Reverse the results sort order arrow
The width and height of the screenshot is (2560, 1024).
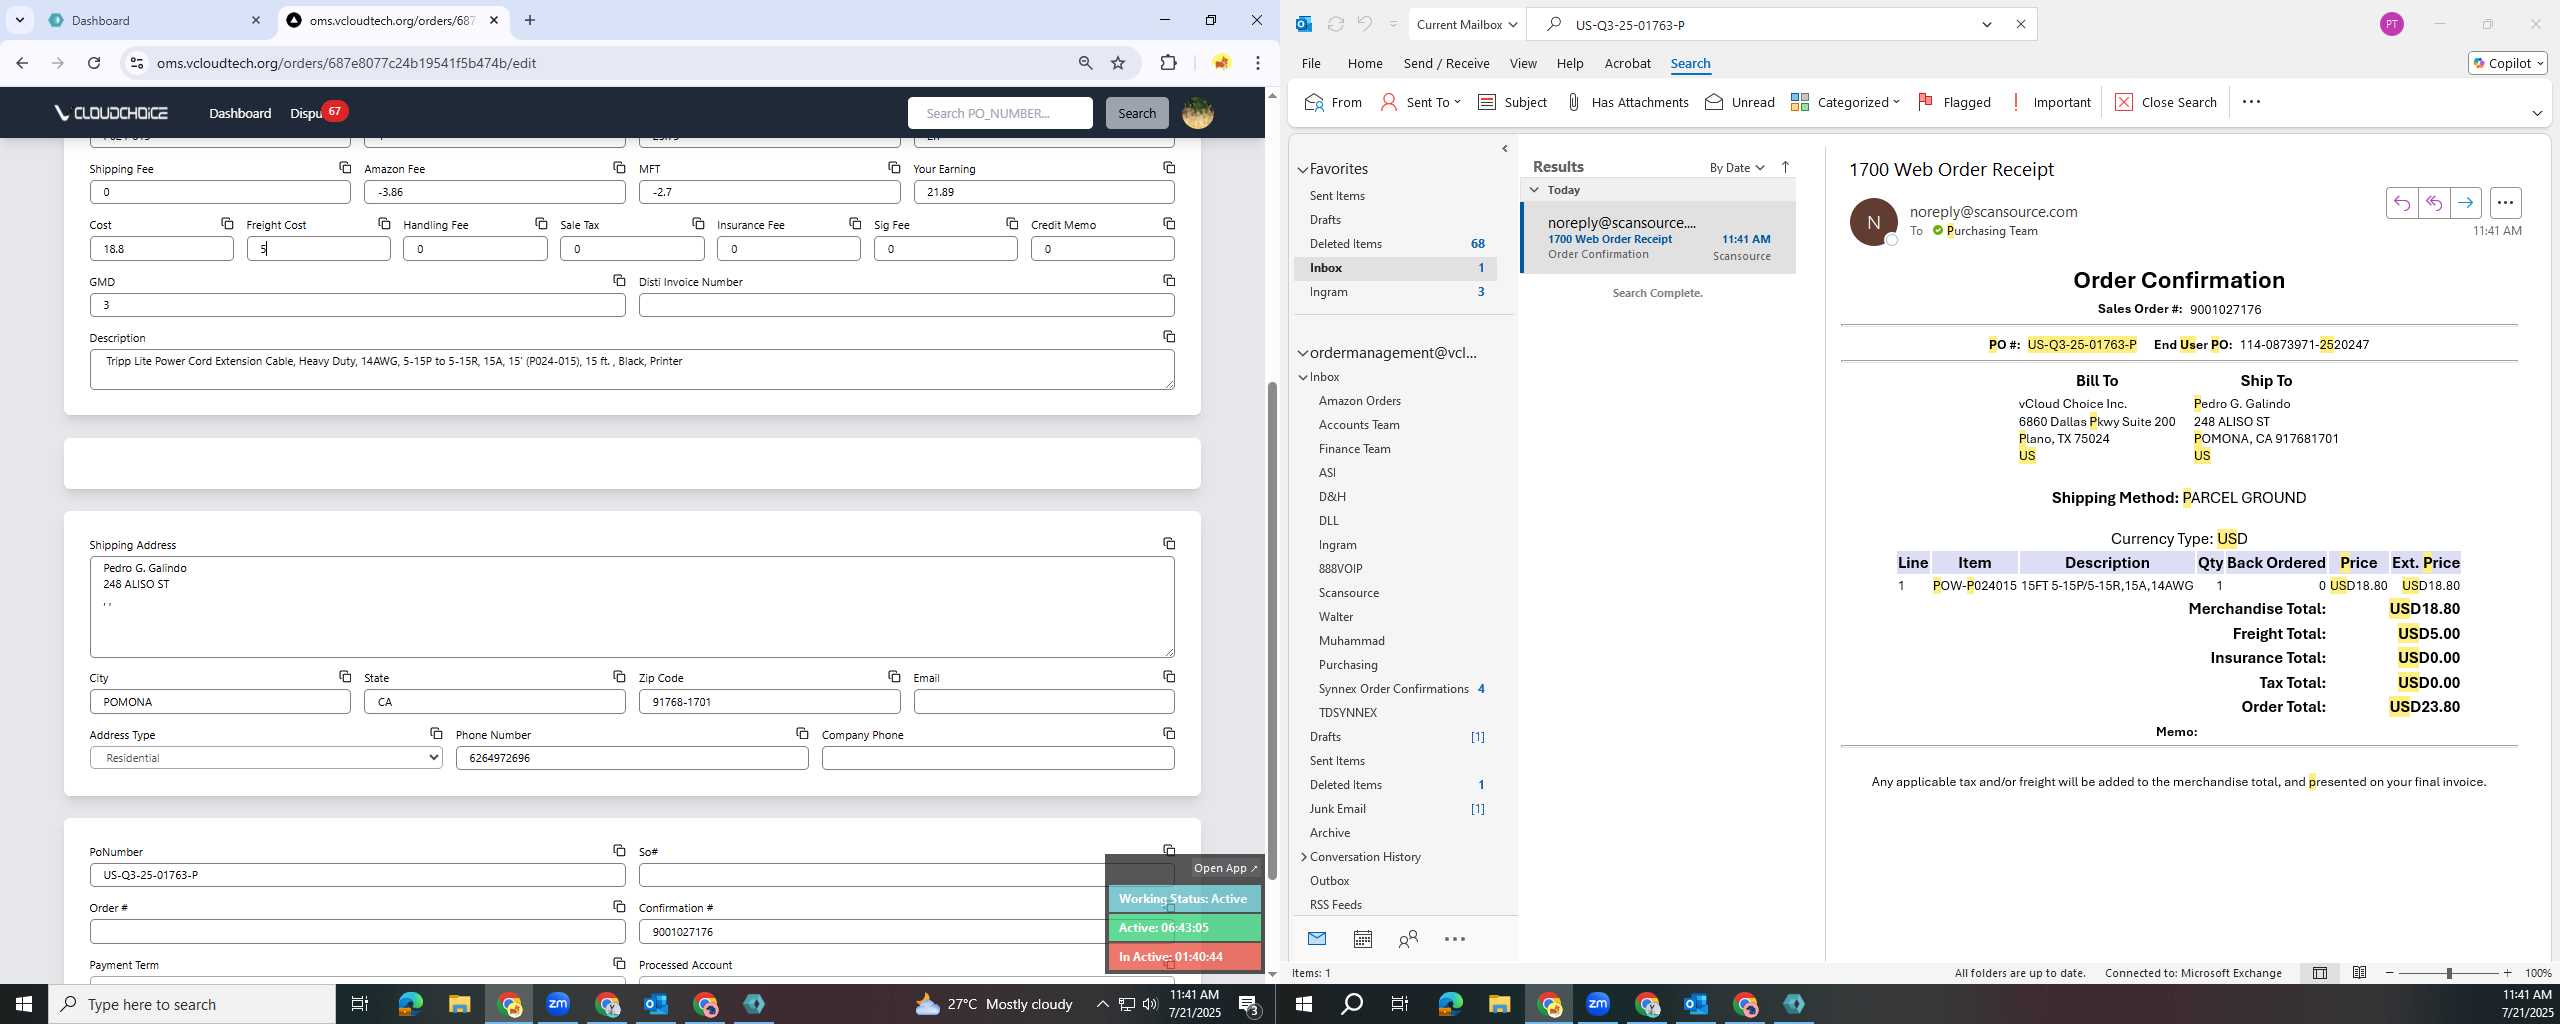[x=1785, y=167]
